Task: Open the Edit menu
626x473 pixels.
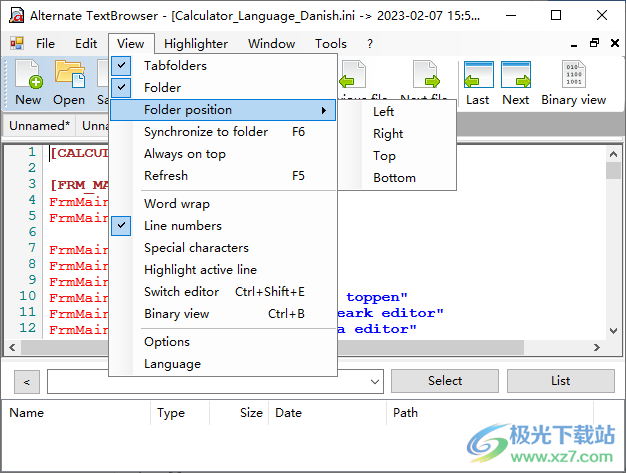Action: (86, 44)
